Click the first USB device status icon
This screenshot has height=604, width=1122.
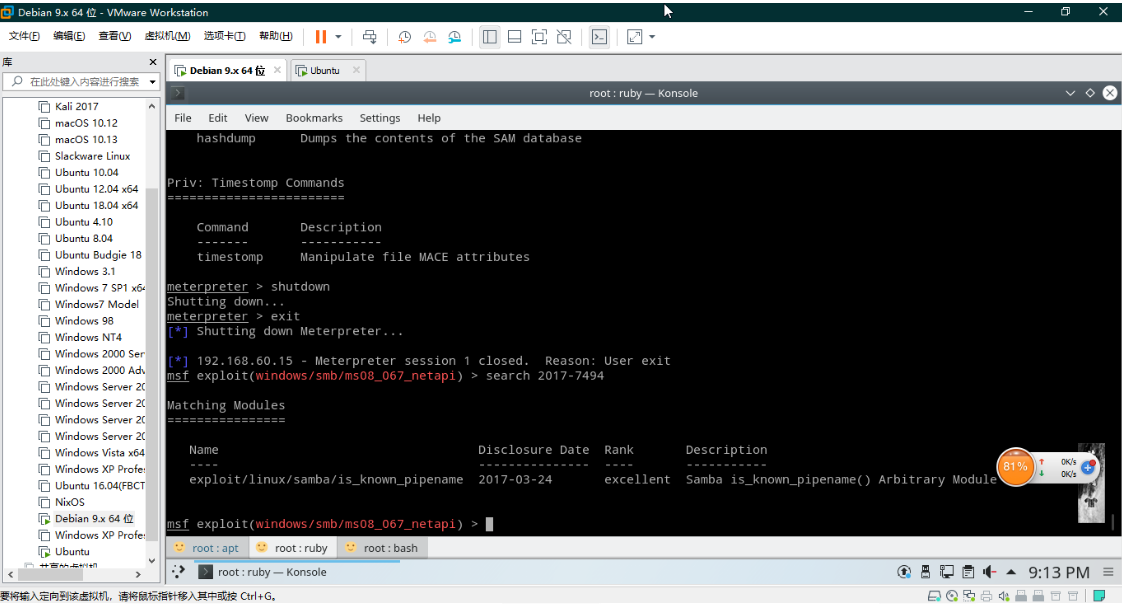[x=1021, y=595]
